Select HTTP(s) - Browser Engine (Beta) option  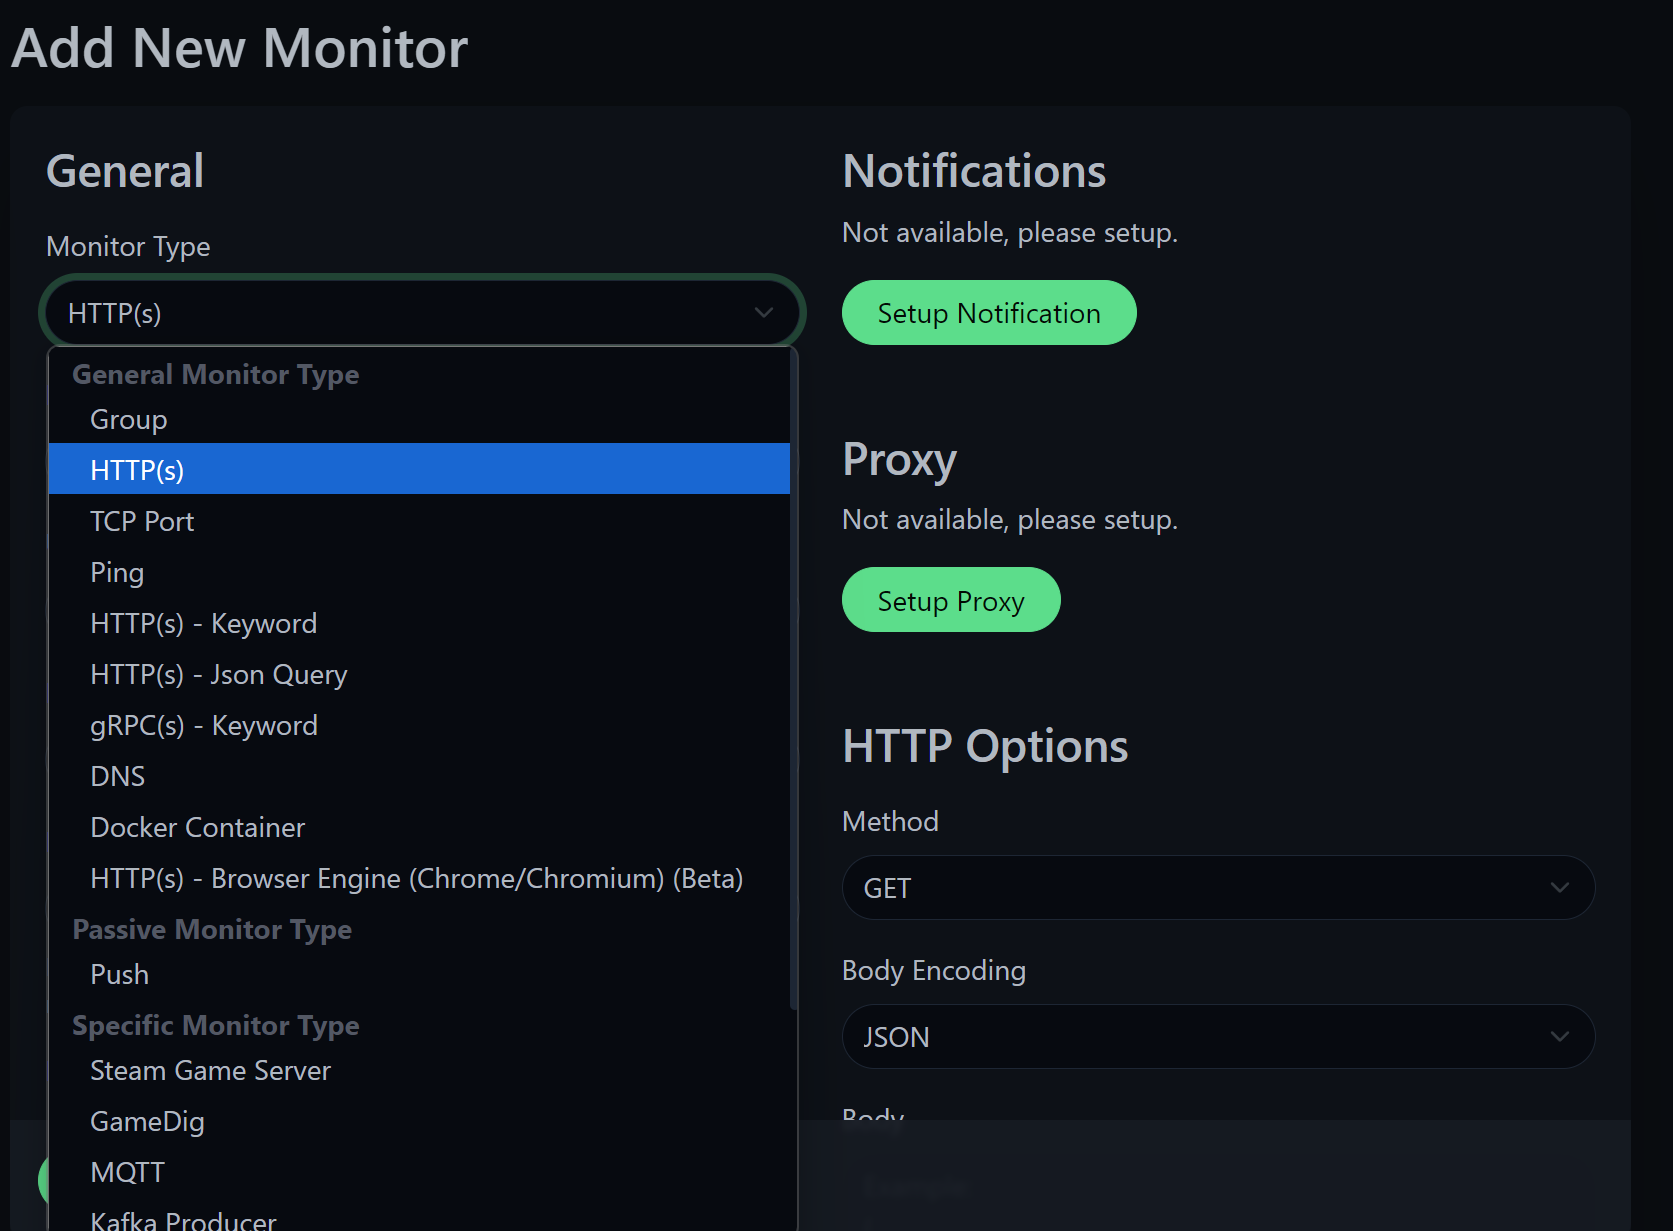pyautogui.click(x=416, y=878)
